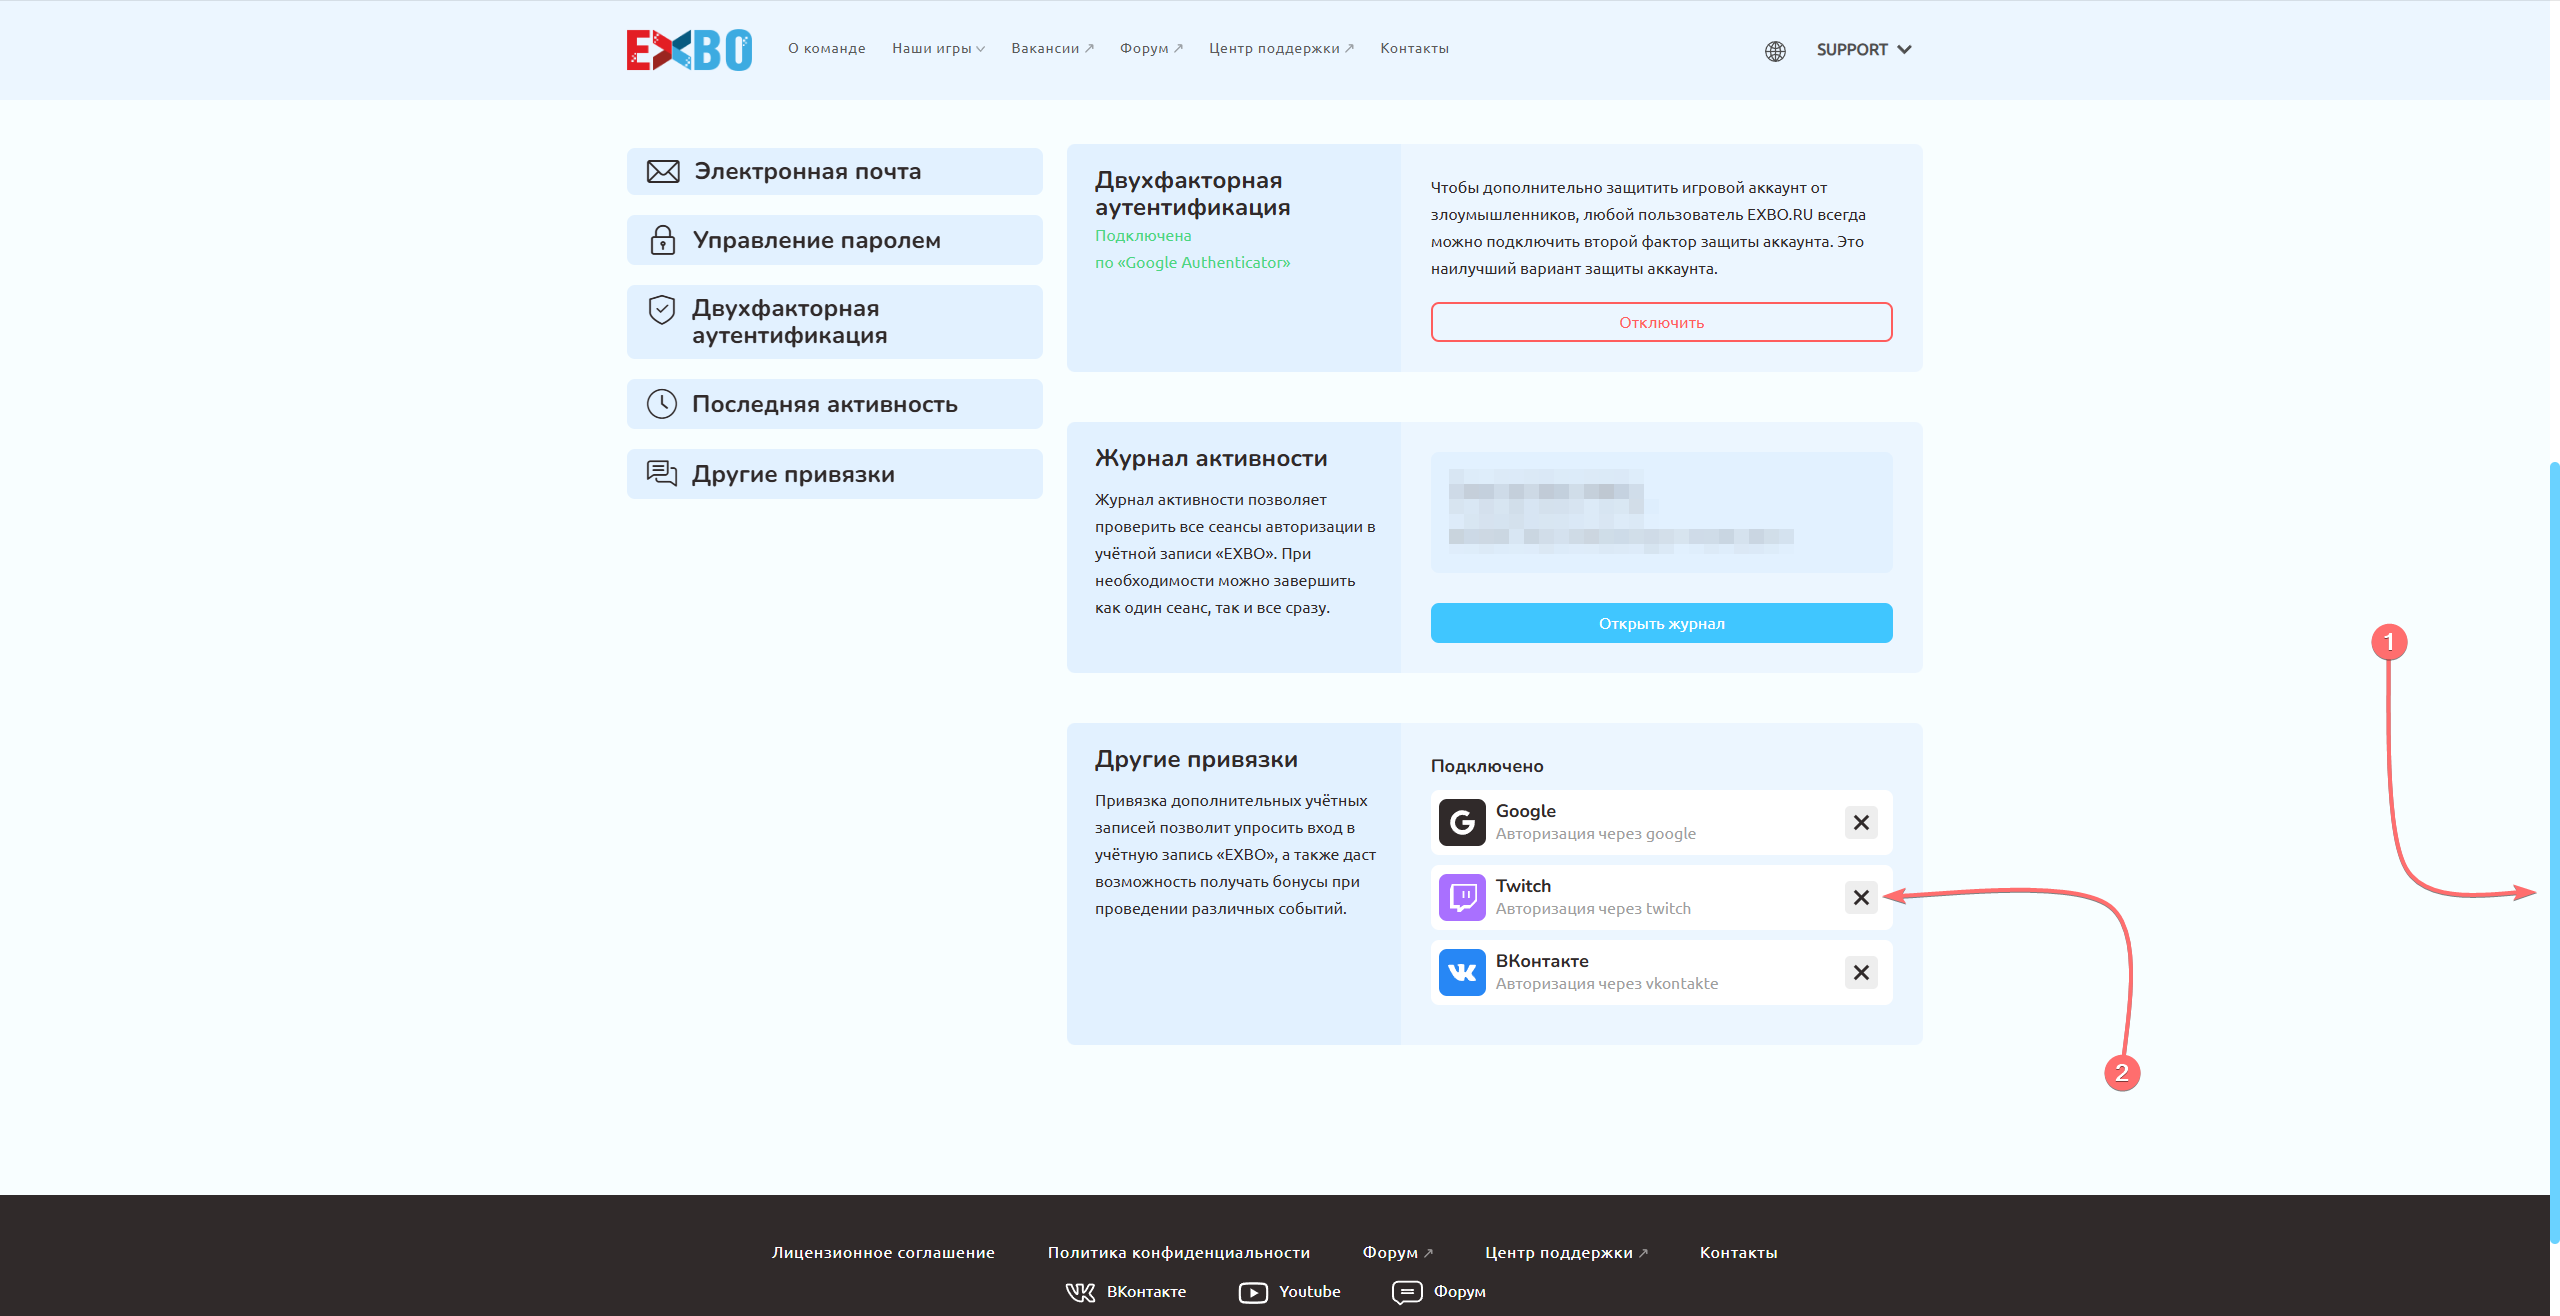
Task: Click the Отключить button
Action: click(1661, 322)
